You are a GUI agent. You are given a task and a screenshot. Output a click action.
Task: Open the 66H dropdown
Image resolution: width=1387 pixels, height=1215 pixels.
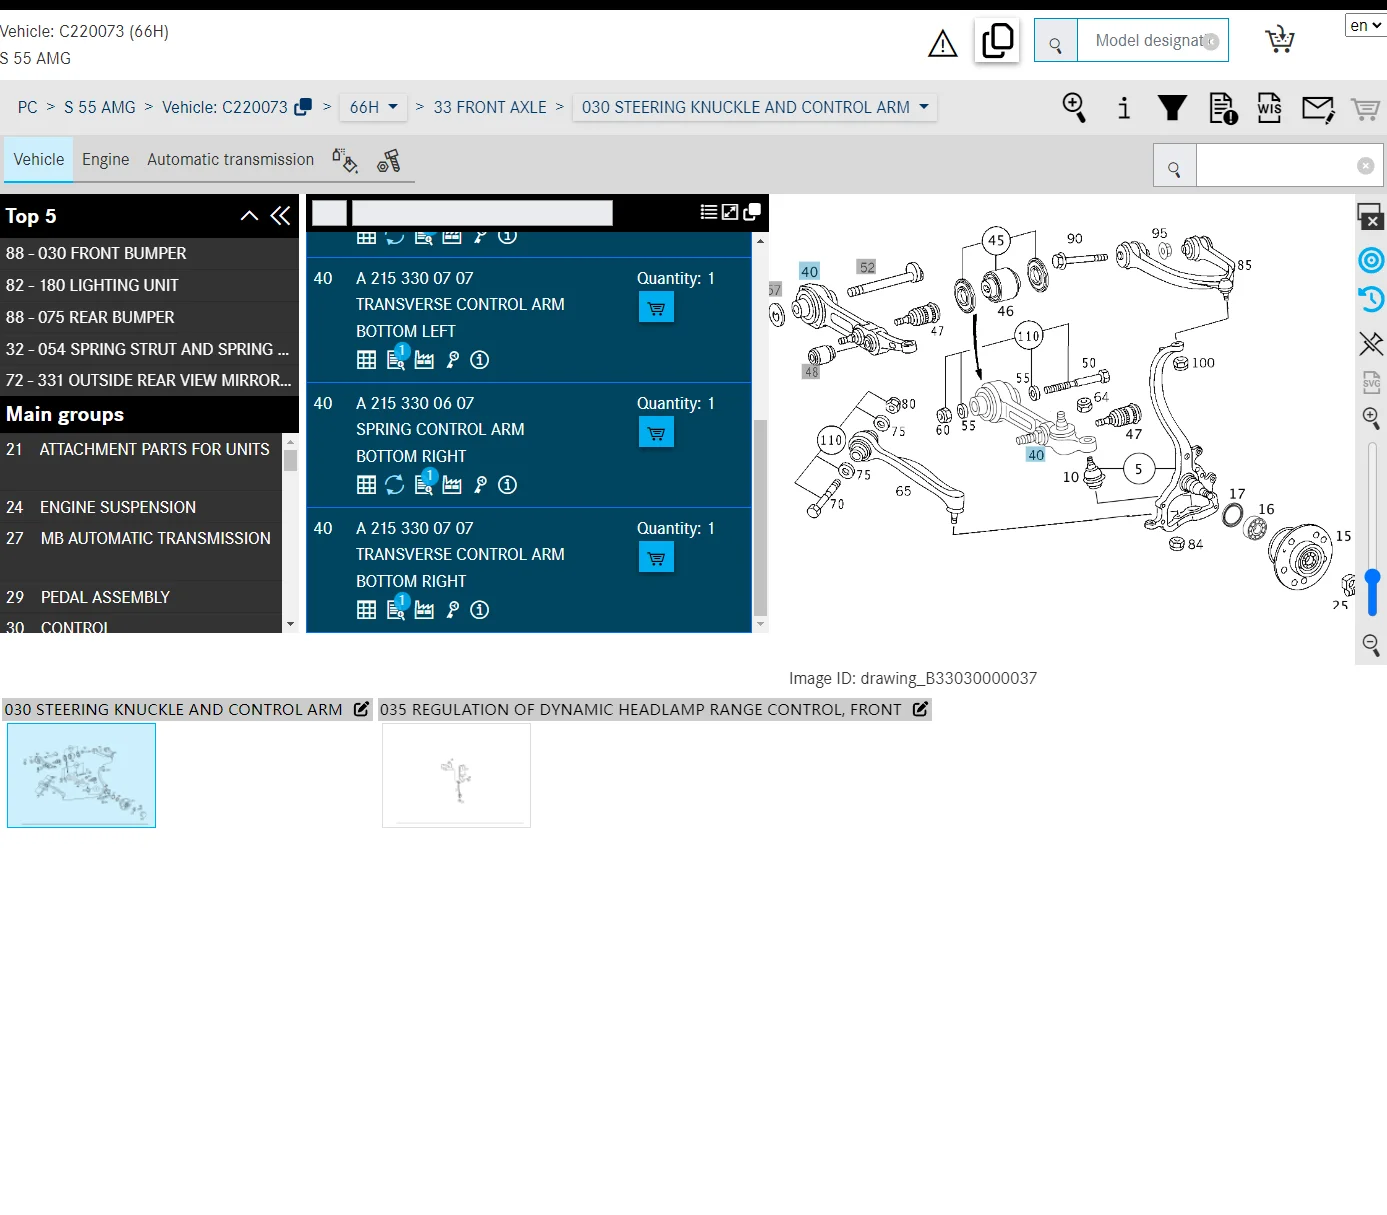point(374,107)
